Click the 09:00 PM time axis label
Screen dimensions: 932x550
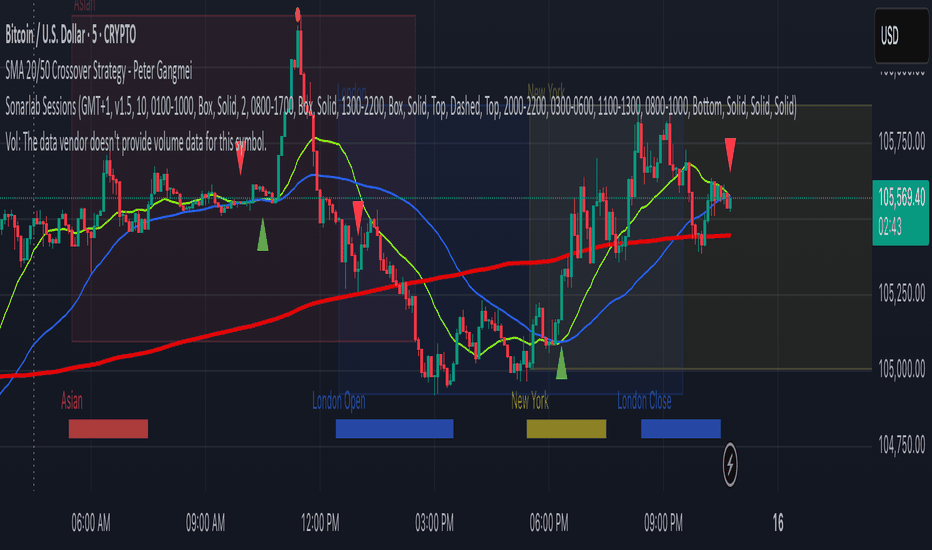coord(663,524)
